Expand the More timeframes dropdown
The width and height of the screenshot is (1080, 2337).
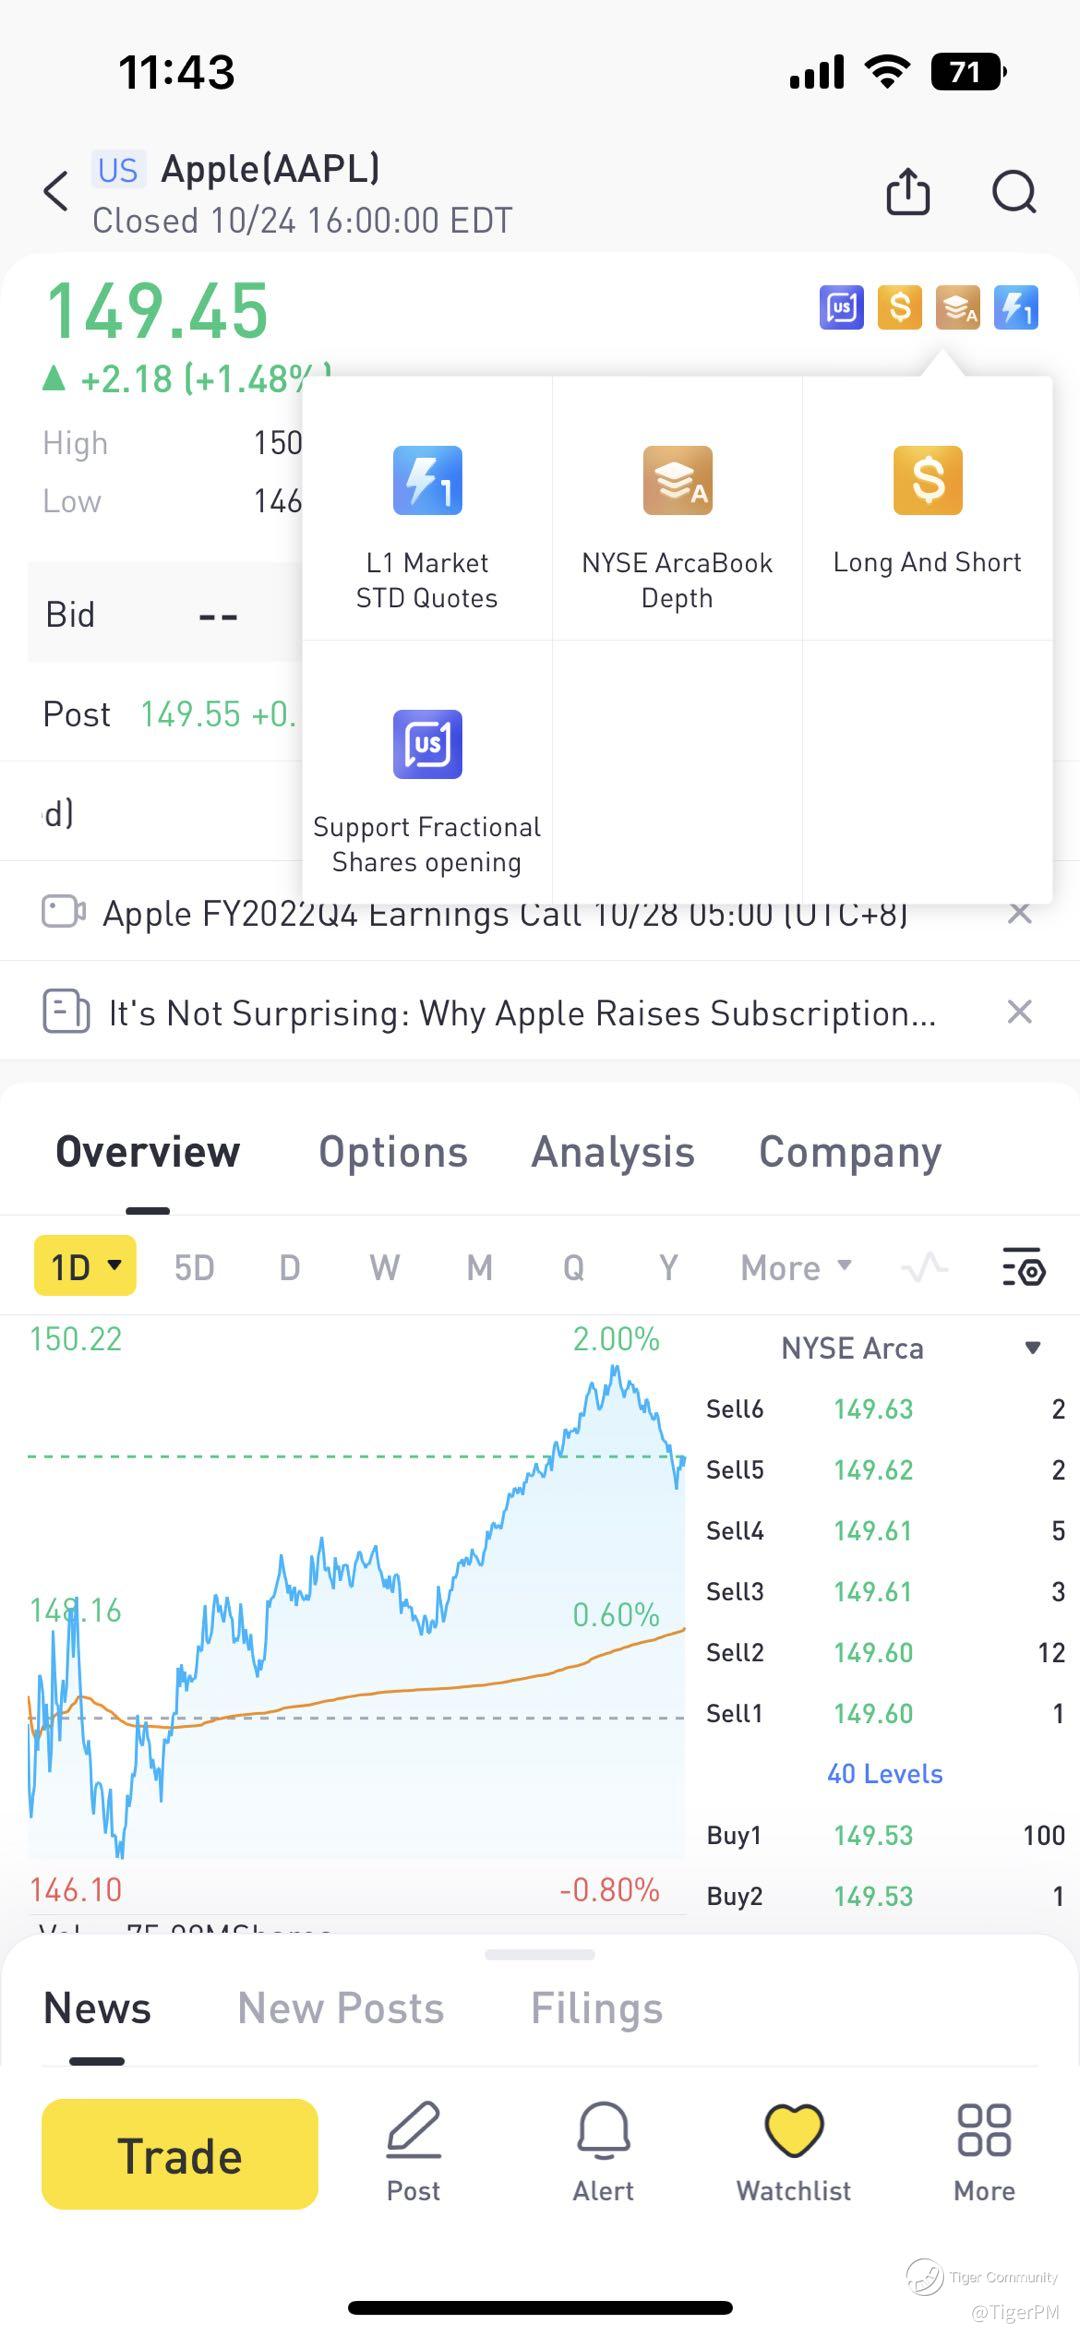(796, 1267)
